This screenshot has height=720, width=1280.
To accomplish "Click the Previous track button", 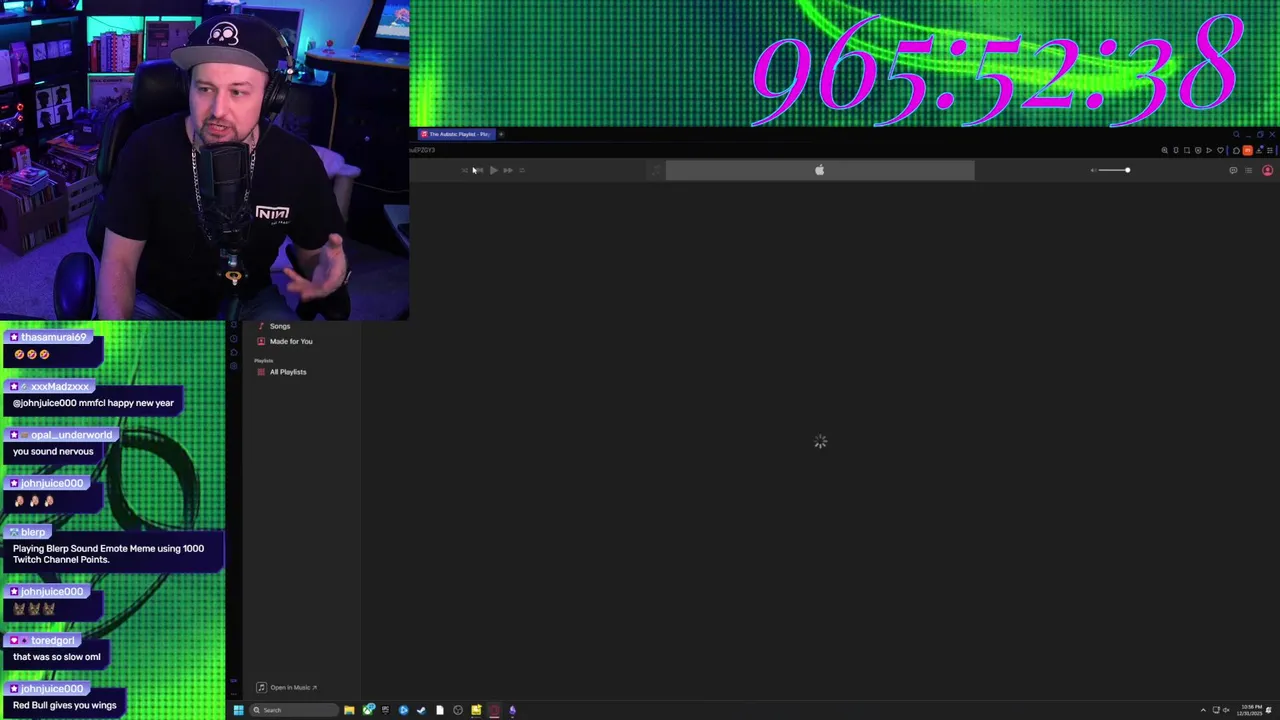I will [478, 170].
